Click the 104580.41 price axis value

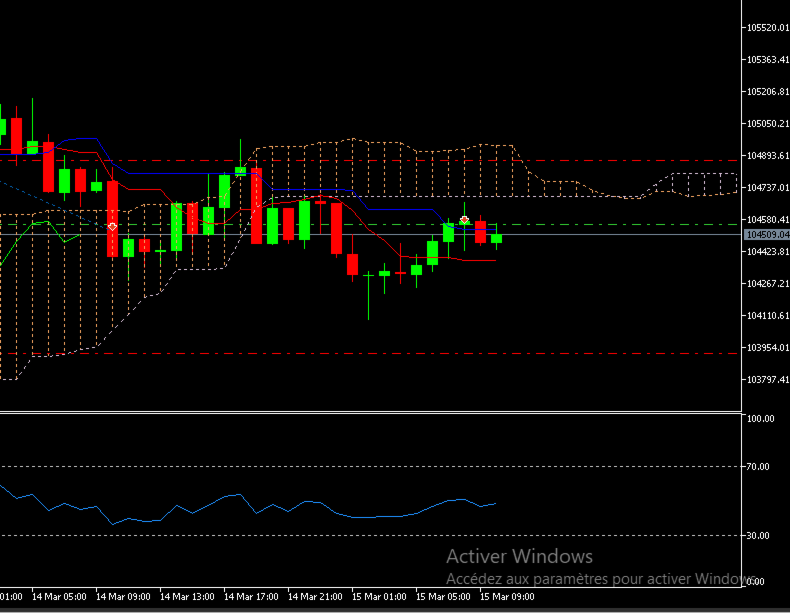[768, 220]
